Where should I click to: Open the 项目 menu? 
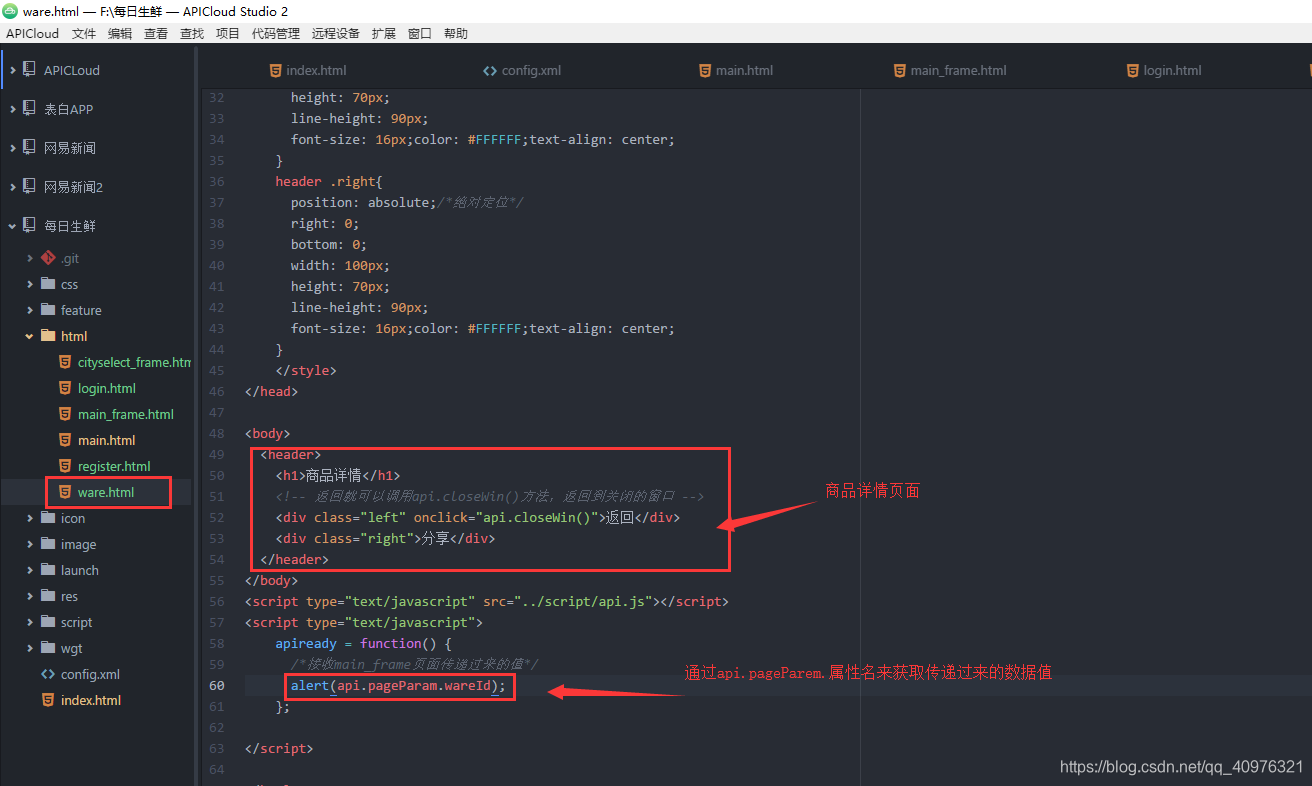click(228, 33)
